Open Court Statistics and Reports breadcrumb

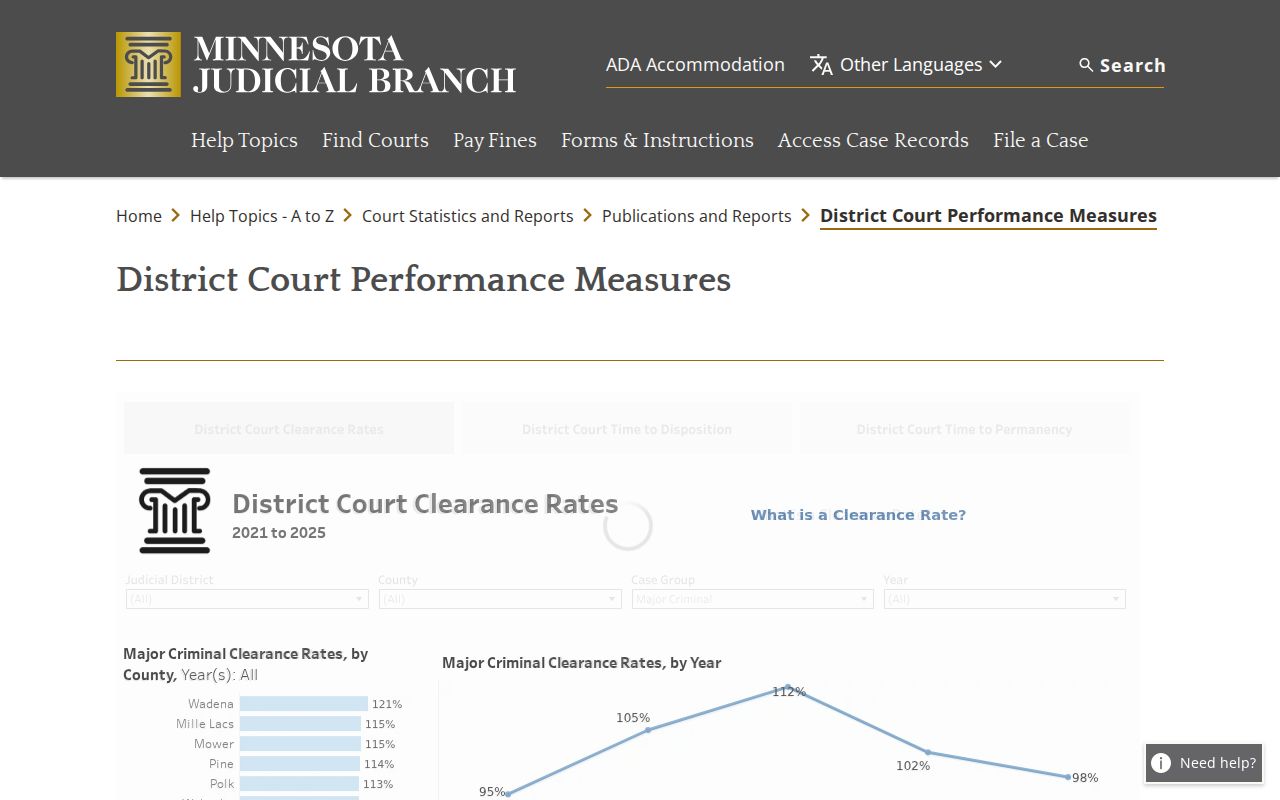click(x=468, y=216)
